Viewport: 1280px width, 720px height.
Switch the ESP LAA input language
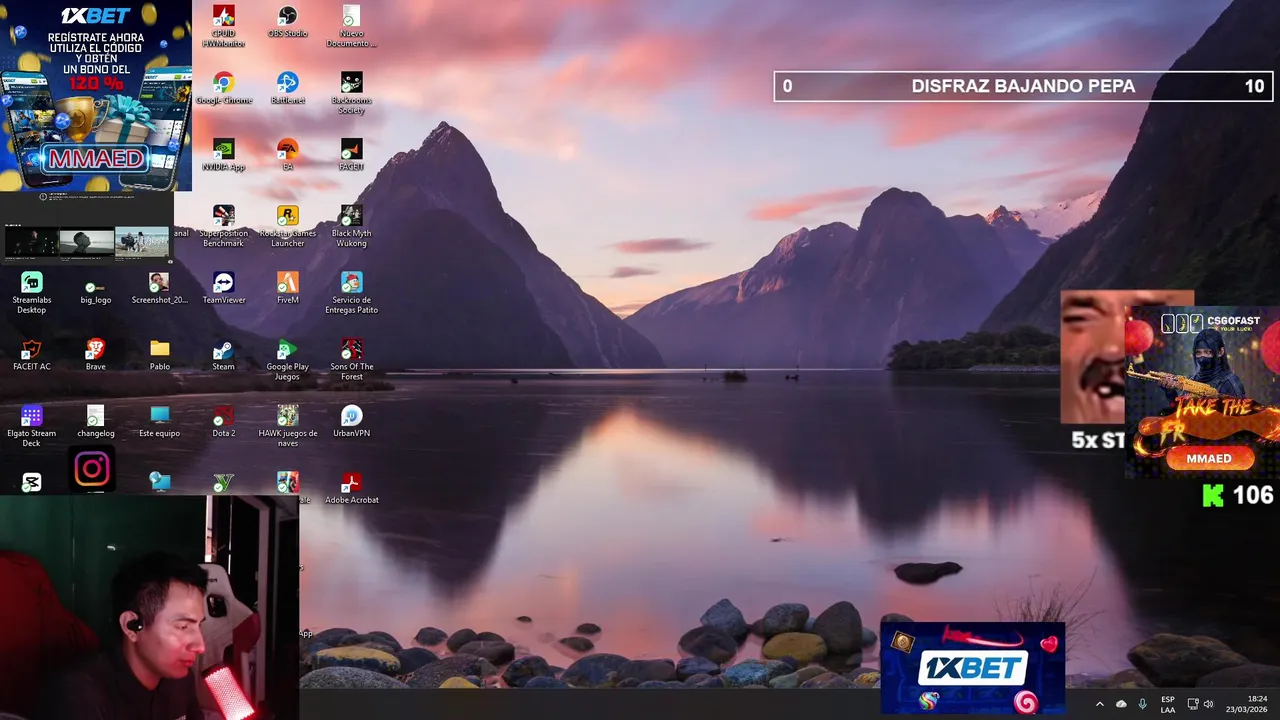point(1168,704)
